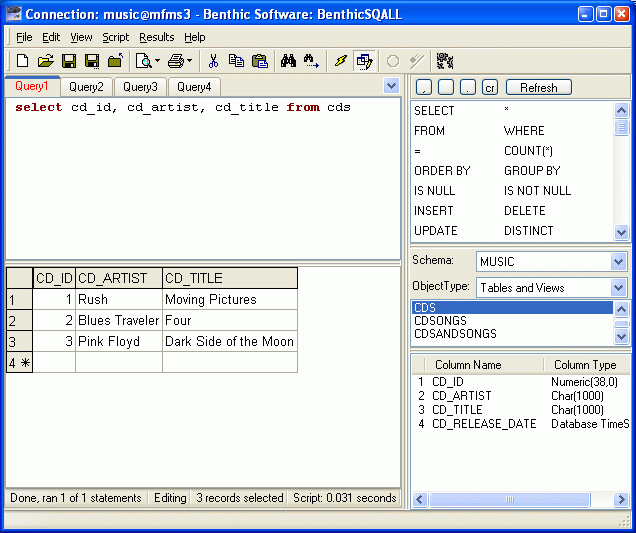The height and width of the screenshot is (533, 636).
Task: Click the CD_TITLE results column header
Action: click(230, 278)
